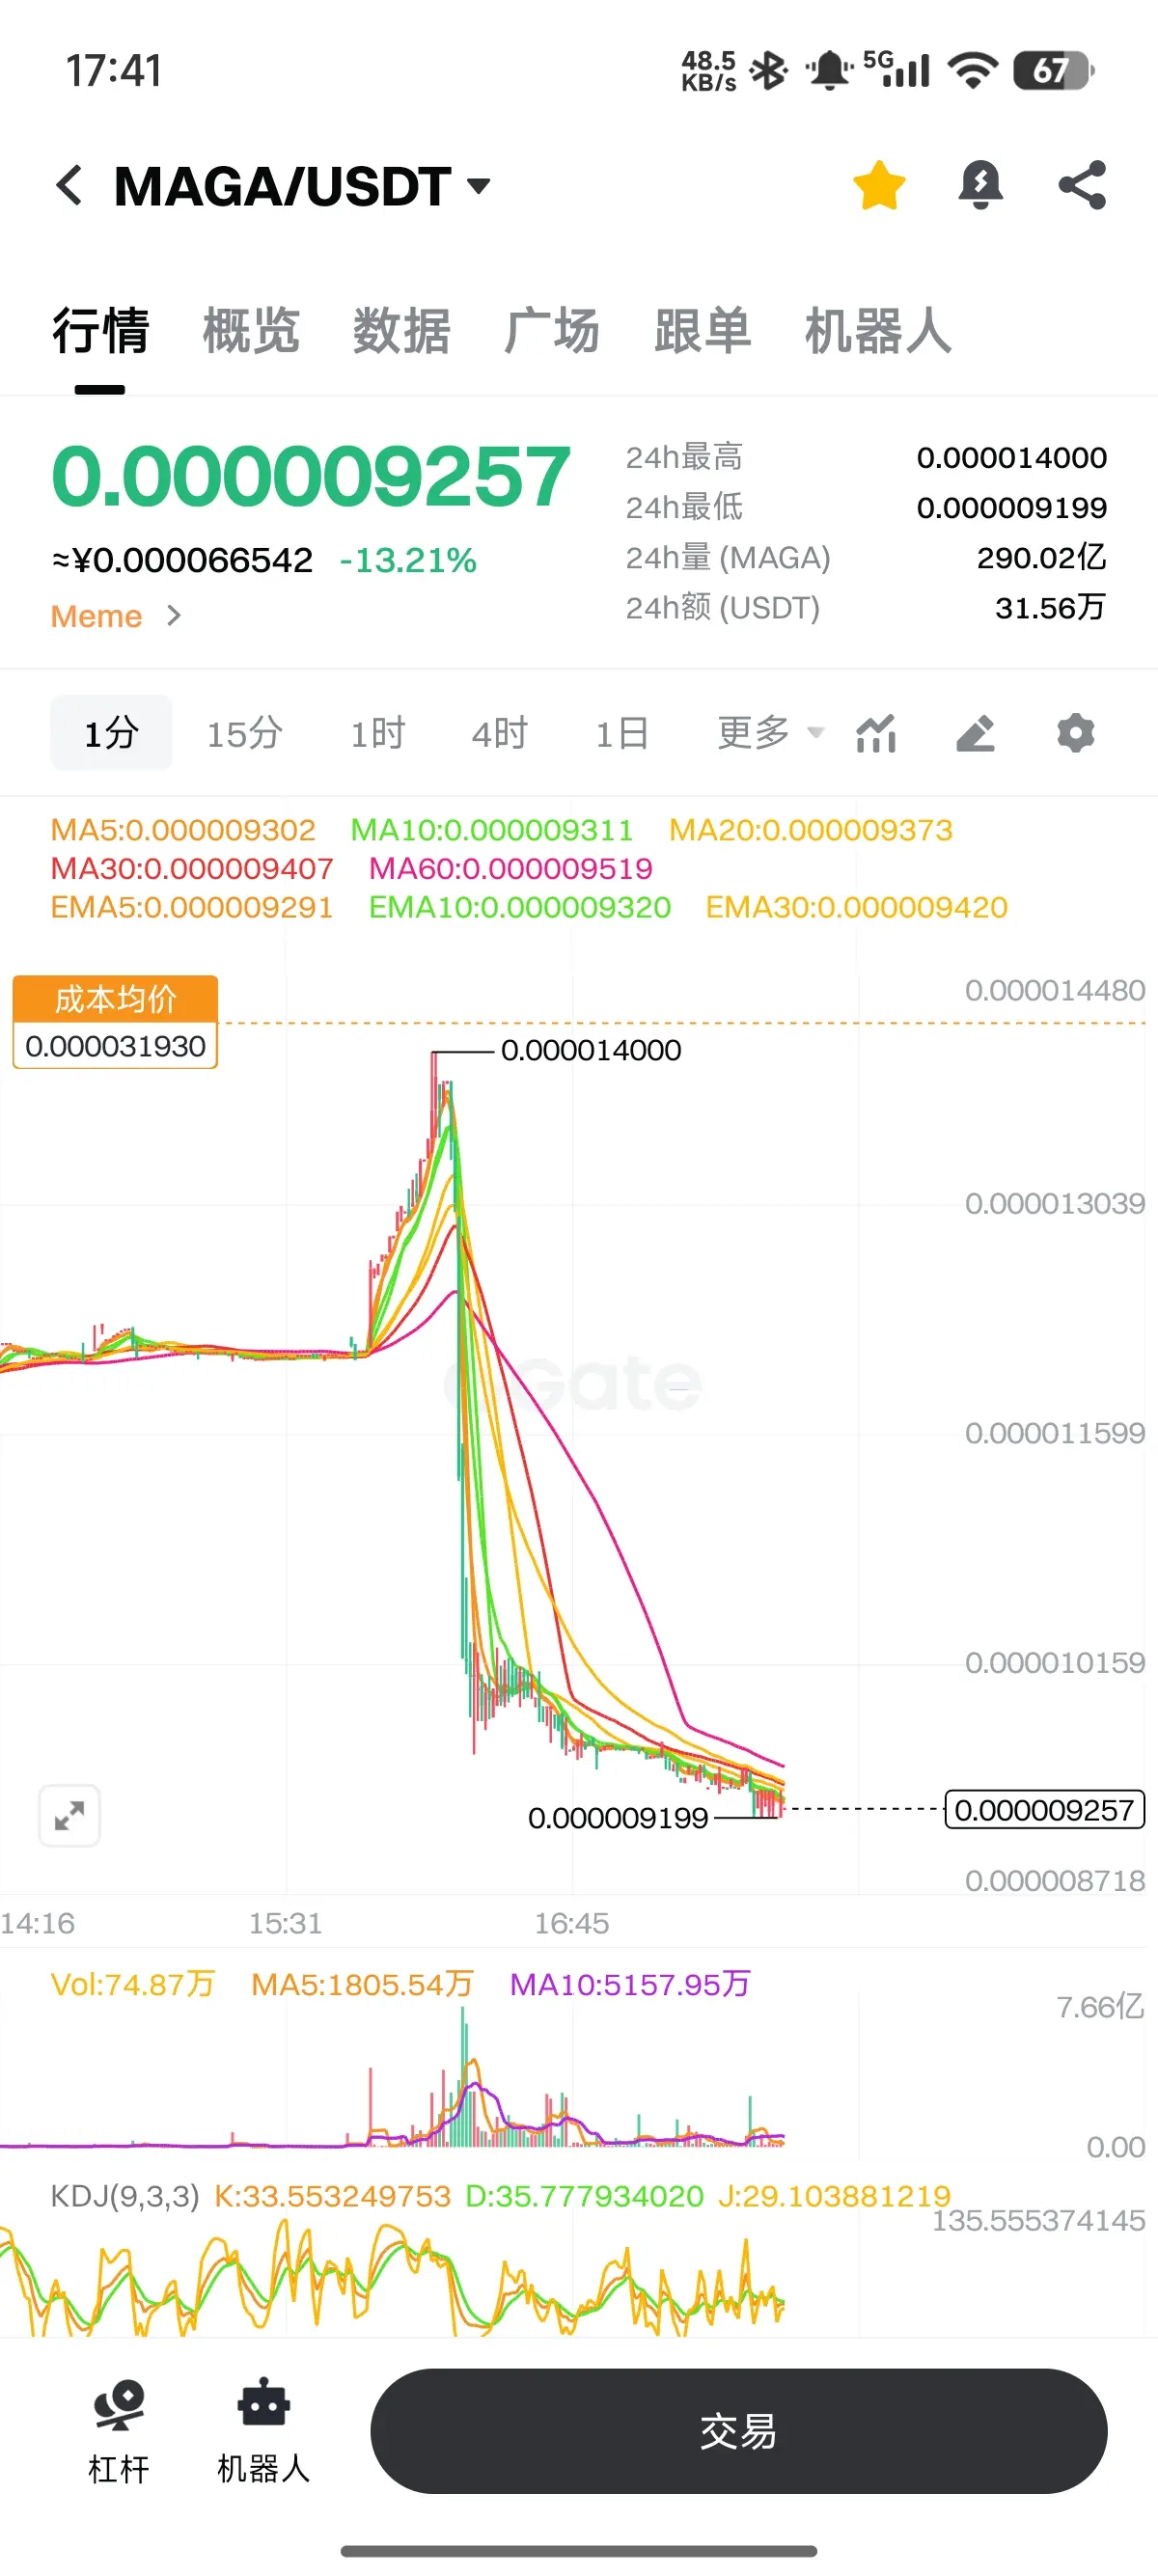1158x2576 pixels.
Task: Expand the 更多 timeframe dropdown
Action: pos(770,733)
